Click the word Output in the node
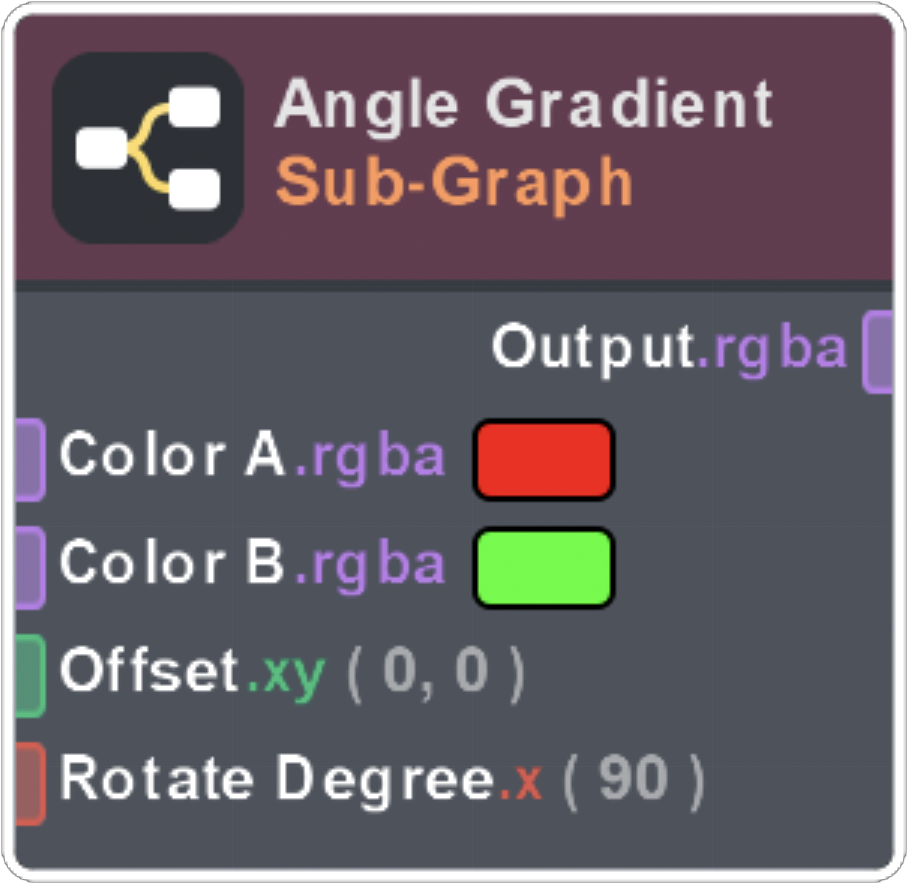Image resolution: width=908 pixels, height=884 pixels. [593, 348]
